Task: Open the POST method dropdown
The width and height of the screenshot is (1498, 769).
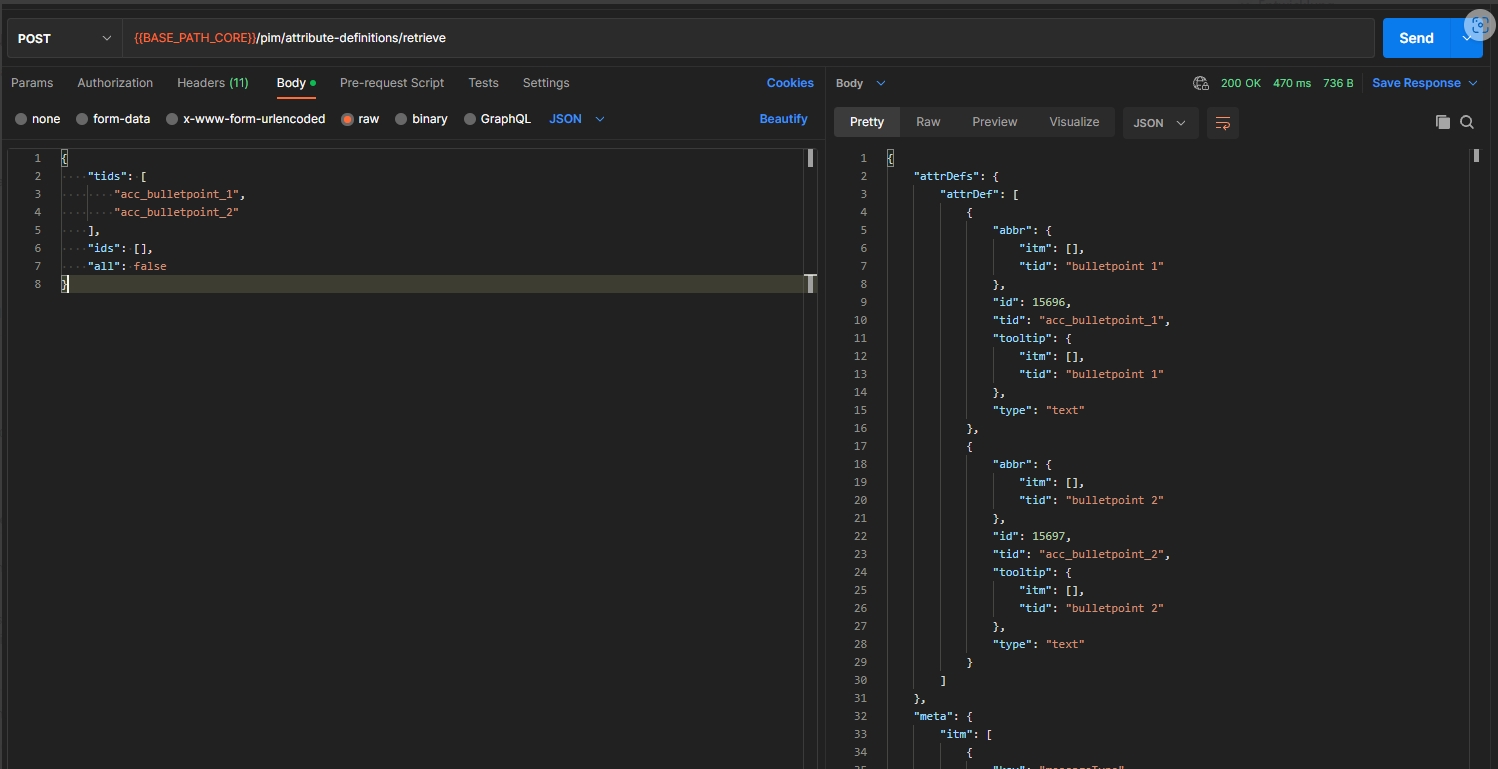Action: click(64, 38)
